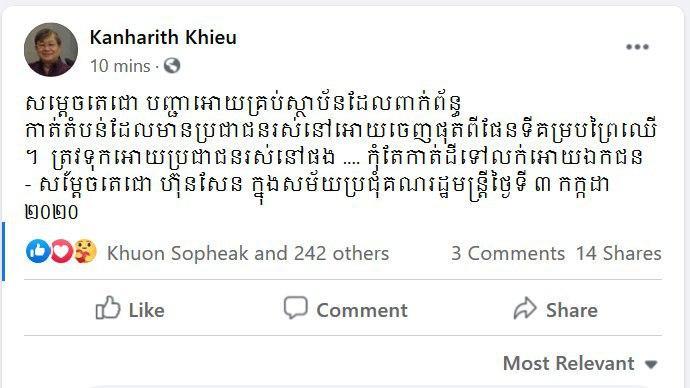Viewport: 690px width, 388px height.
Task: Click the thumbs-up Like icon
Action: point(108,307)
